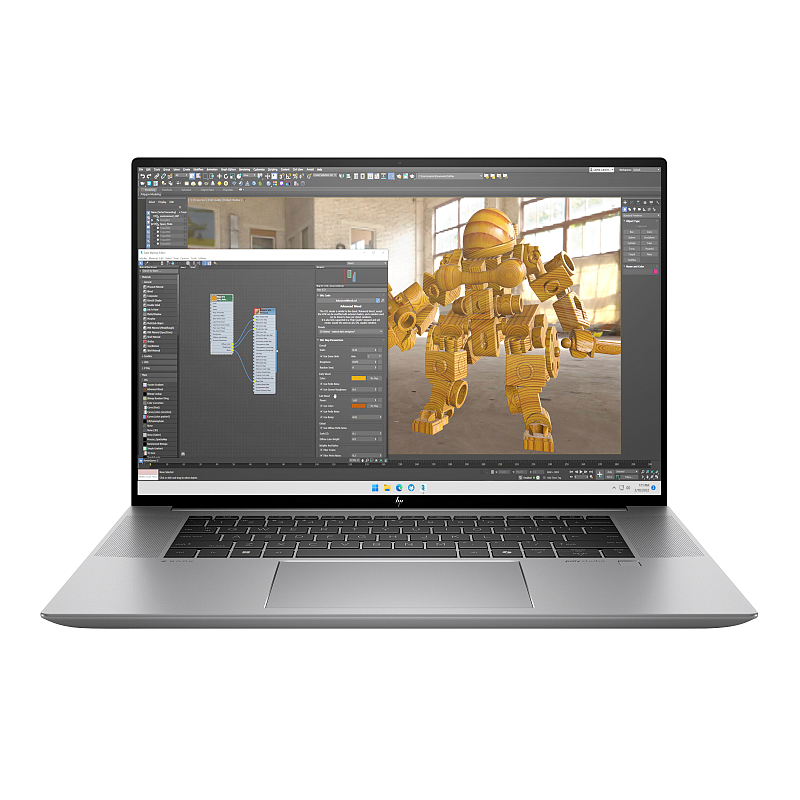The width and height of the screenshot is (800, 800).
Task: Open the Named Selection Sets dropdown
Action: pyautogui.click(x=325, y=175)
